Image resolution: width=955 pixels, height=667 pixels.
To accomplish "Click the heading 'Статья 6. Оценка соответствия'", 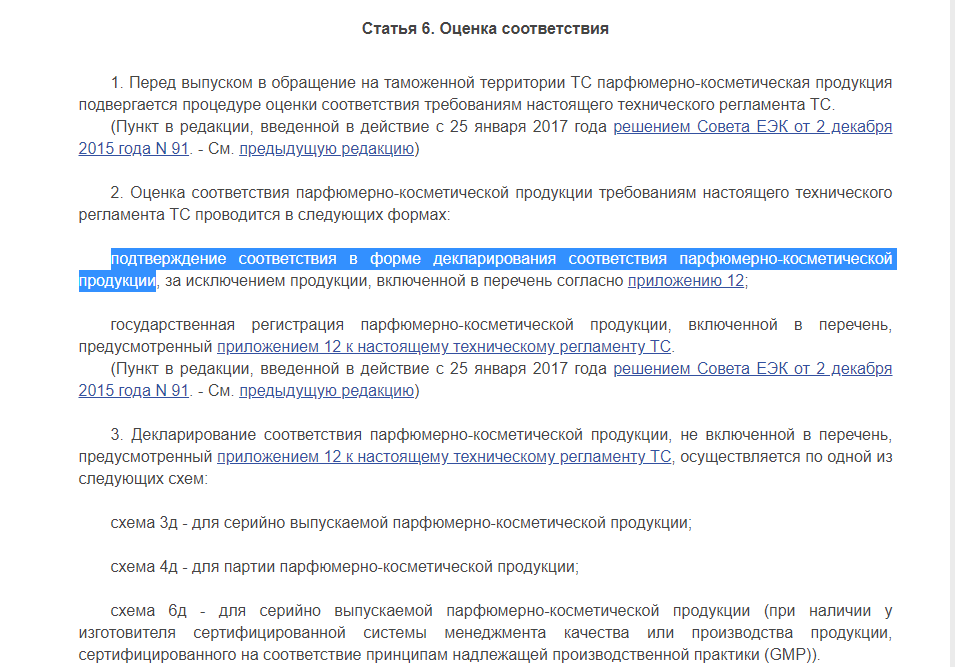I will [x=485, y=29].
